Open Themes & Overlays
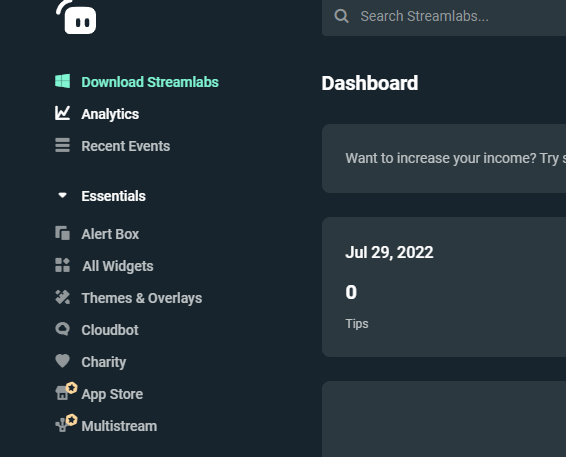This screenshot has width=566, height=457. point(142,298)
